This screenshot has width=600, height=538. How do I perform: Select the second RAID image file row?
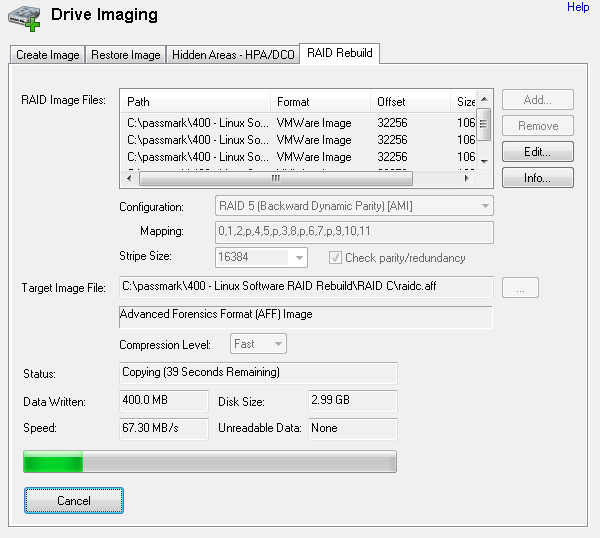point(299,140)
